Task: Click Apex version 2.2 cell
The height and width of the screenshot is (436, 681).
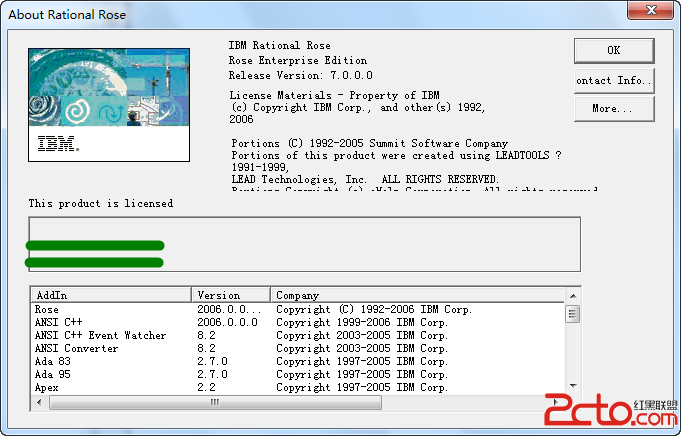Action: click(x=206, y=387)
